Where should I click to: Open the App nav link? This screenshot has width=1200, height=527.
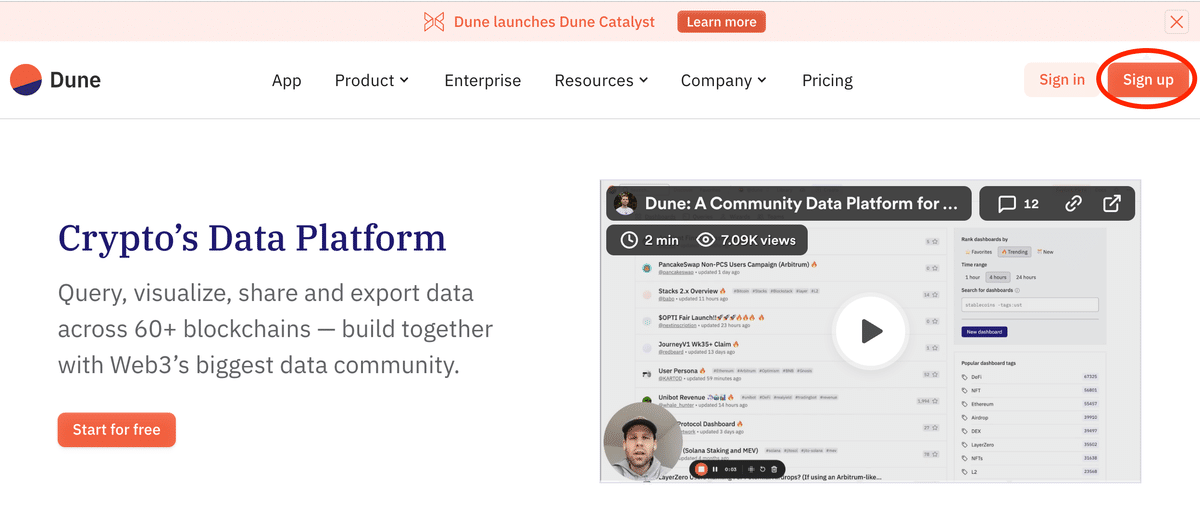pos(286,80)
